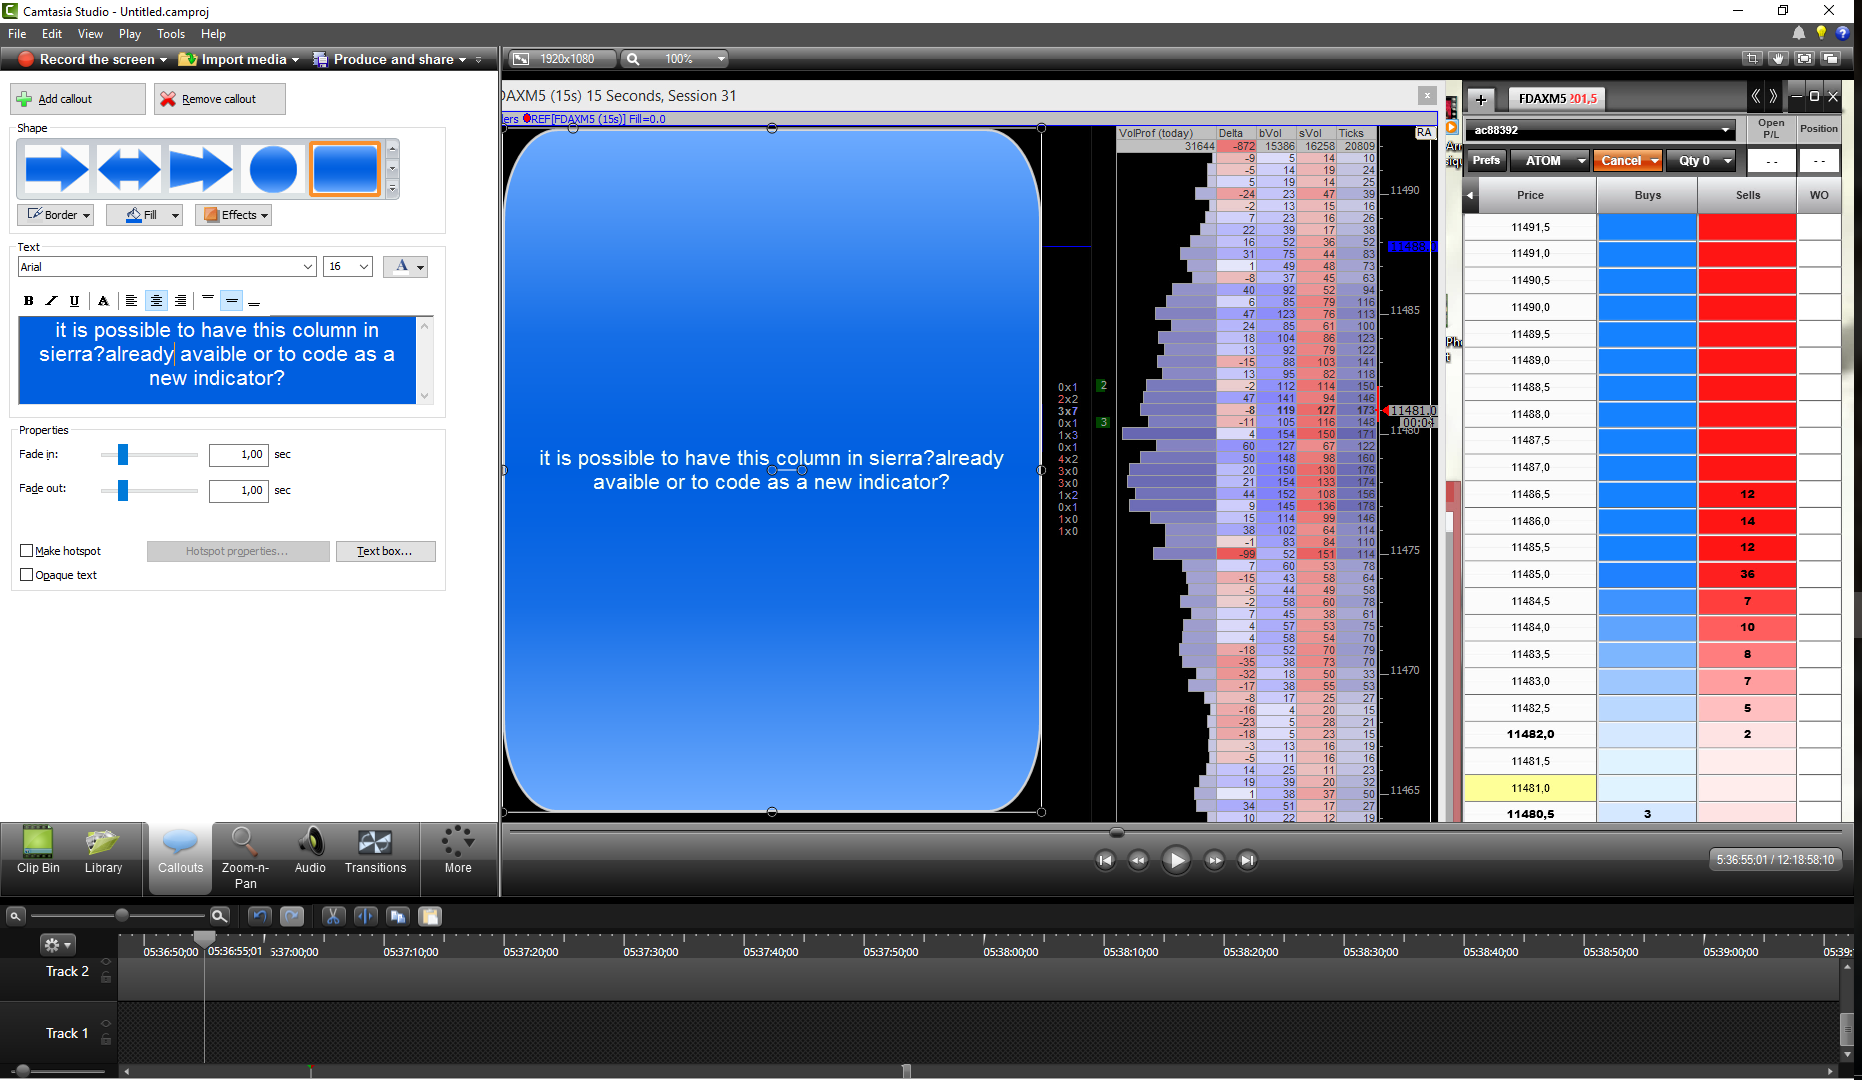Screen dimensions: 1862x1080
Task: Click the timeline zoom slider handle
Action: click(122, 916)
